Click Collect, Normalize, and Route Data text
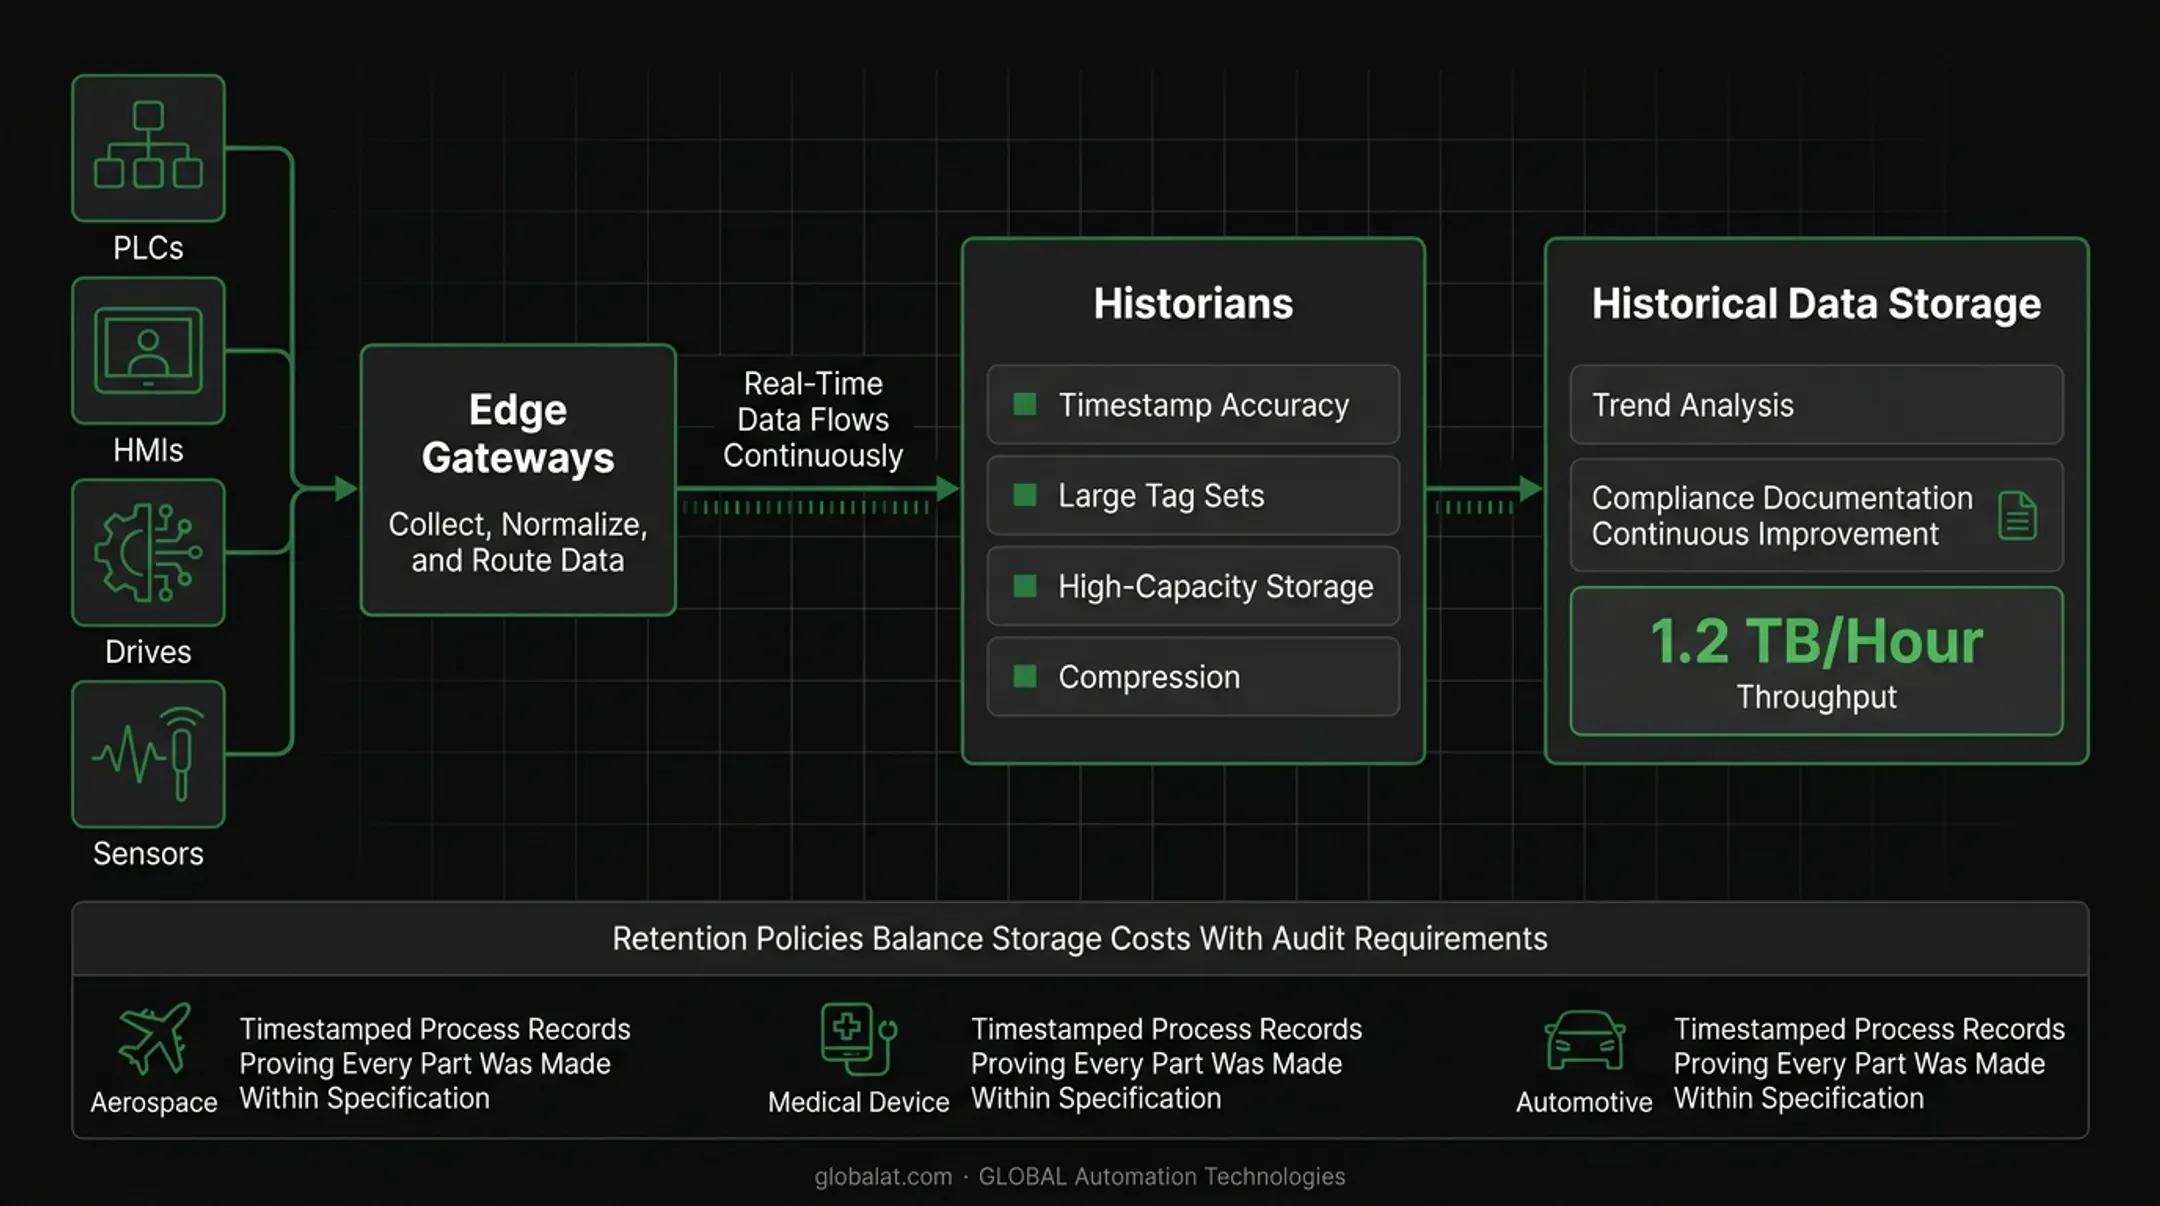2160x1206 pixels. pyautogui.click(x=518, y=542)
